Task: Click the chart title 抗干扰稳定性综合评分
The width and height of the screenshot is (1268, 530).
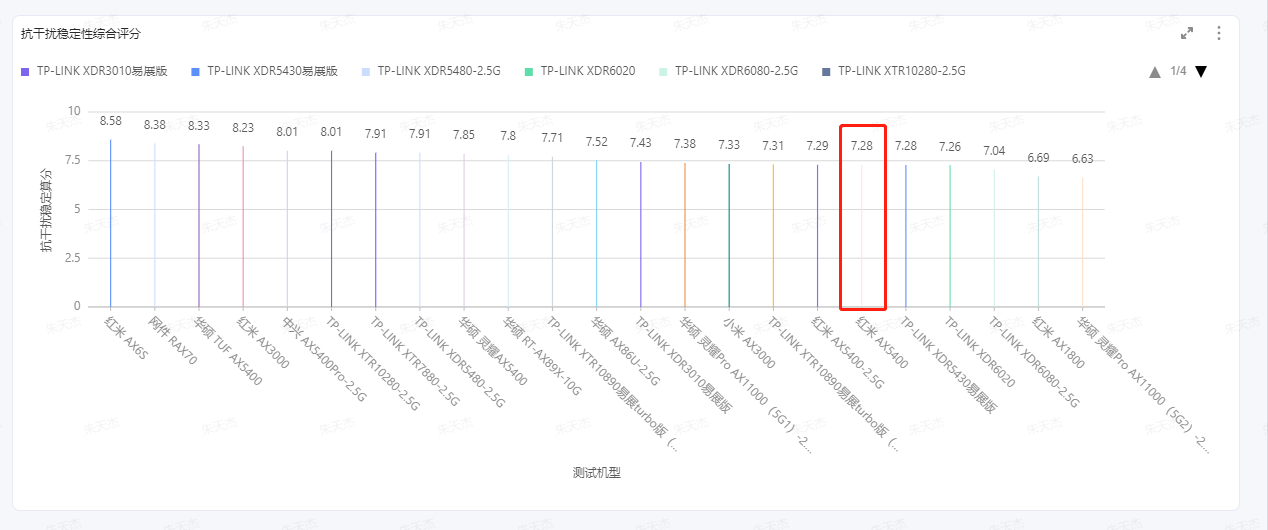Action: click(x=81, y=33)
